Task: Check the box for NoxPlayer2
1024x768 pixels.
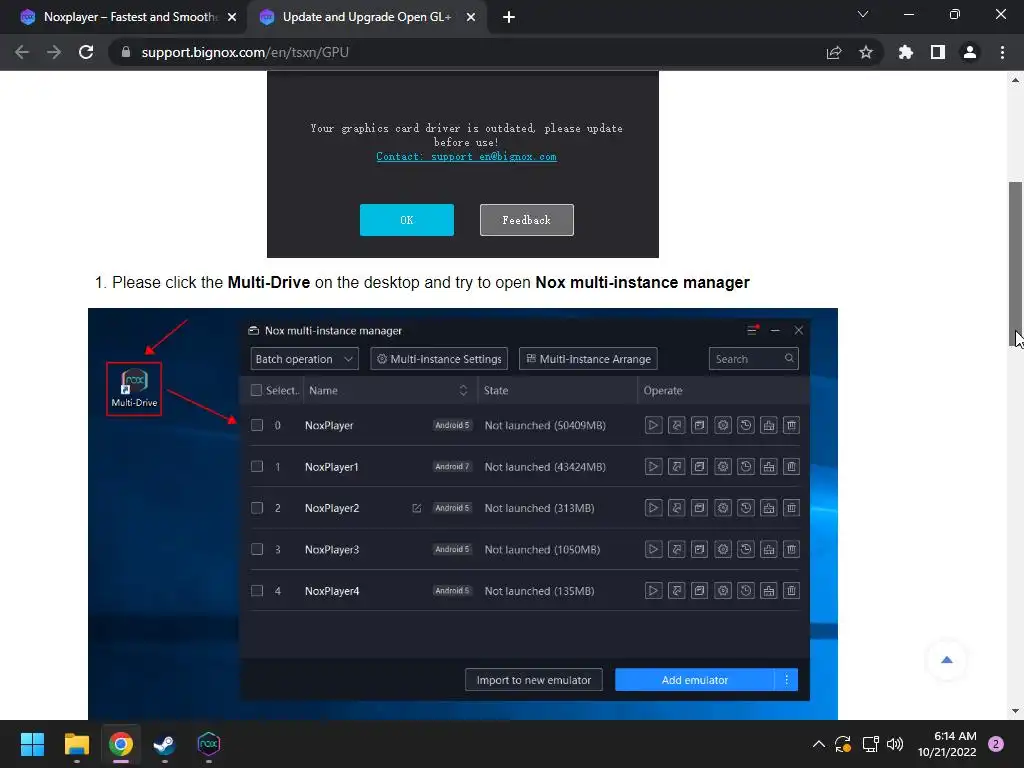Action: pyautogui.click(x=257, y=508)
